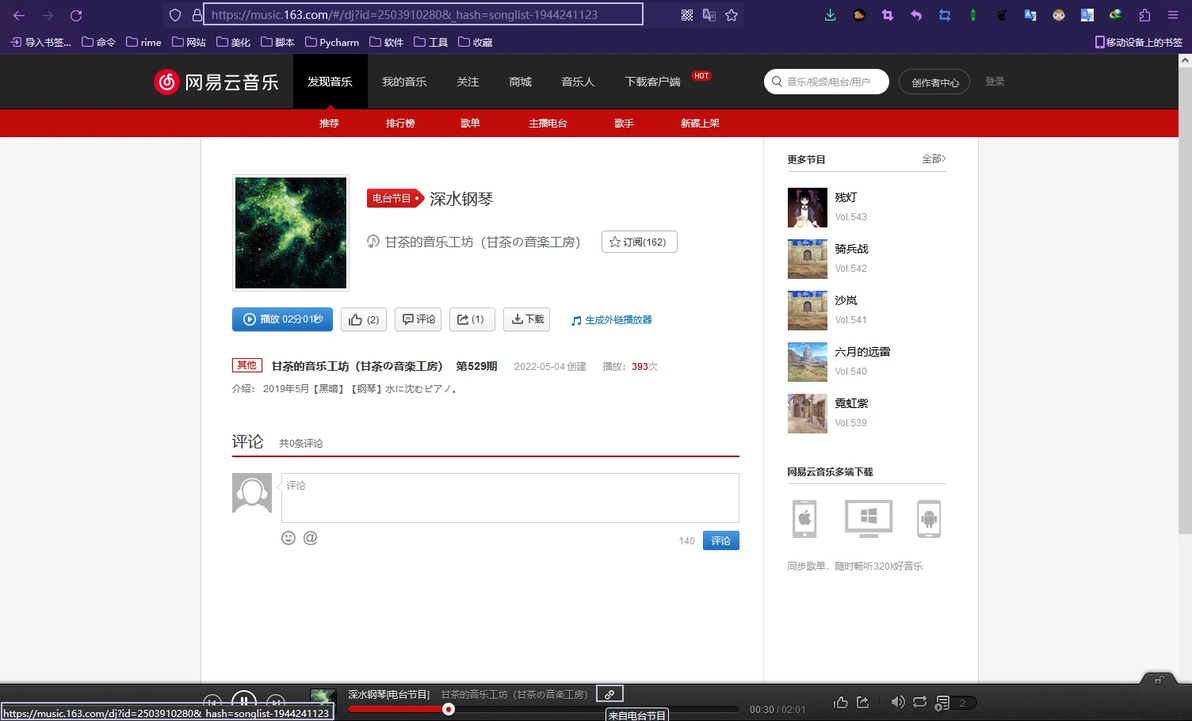Viewport: 1192px width, 721px height.
Task: Expand all programs via 全部>
Action: pos(934,159)
